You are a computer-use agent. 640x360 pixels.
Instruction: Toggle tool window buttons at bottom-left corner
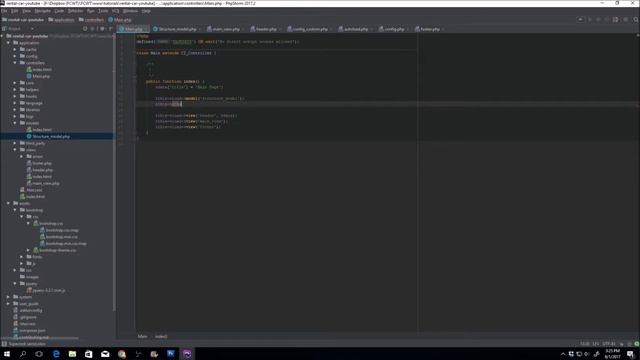[4, 344]
